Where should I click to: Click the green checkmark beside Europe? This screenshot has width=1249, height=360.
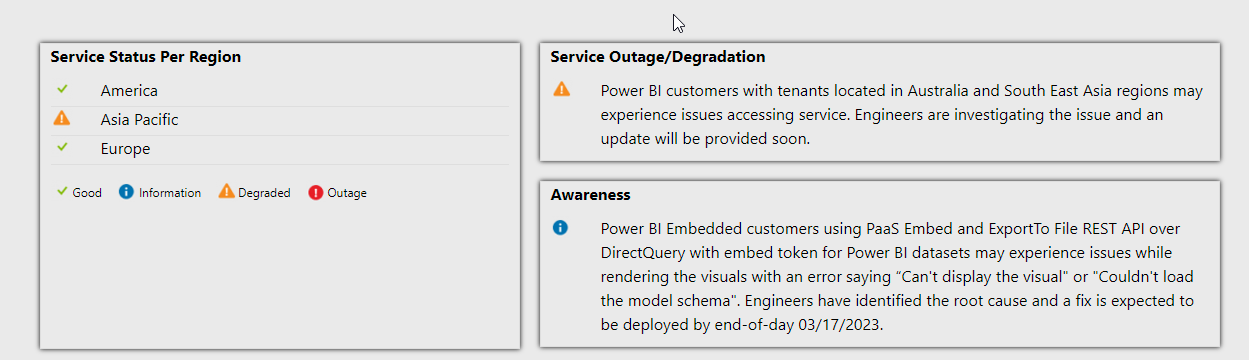click(62, 148)
